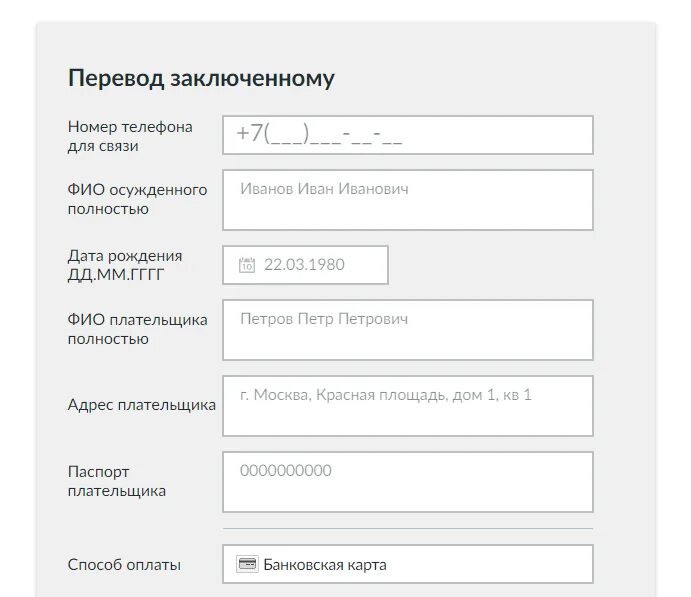This screenshot has height=597, width=691.
Task: Click the Паспорт плательщика label
Action: click(117, 481)
